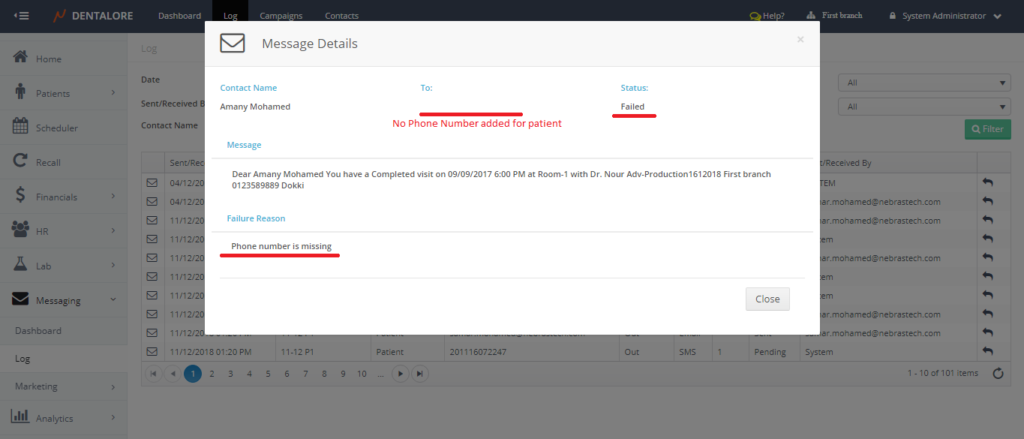Click envelope icon on the last log row
Image resolution: width=1024 pixels, height=439 pixels.
tap(152, 351)
